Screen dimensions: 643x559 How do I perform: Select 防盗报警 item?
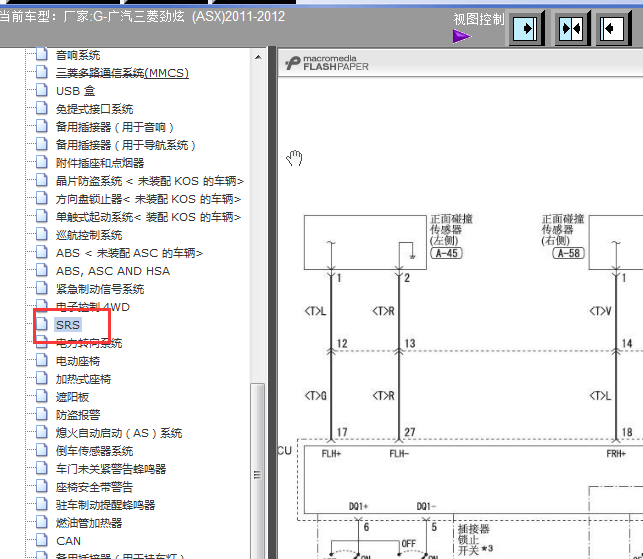[78, 415]
